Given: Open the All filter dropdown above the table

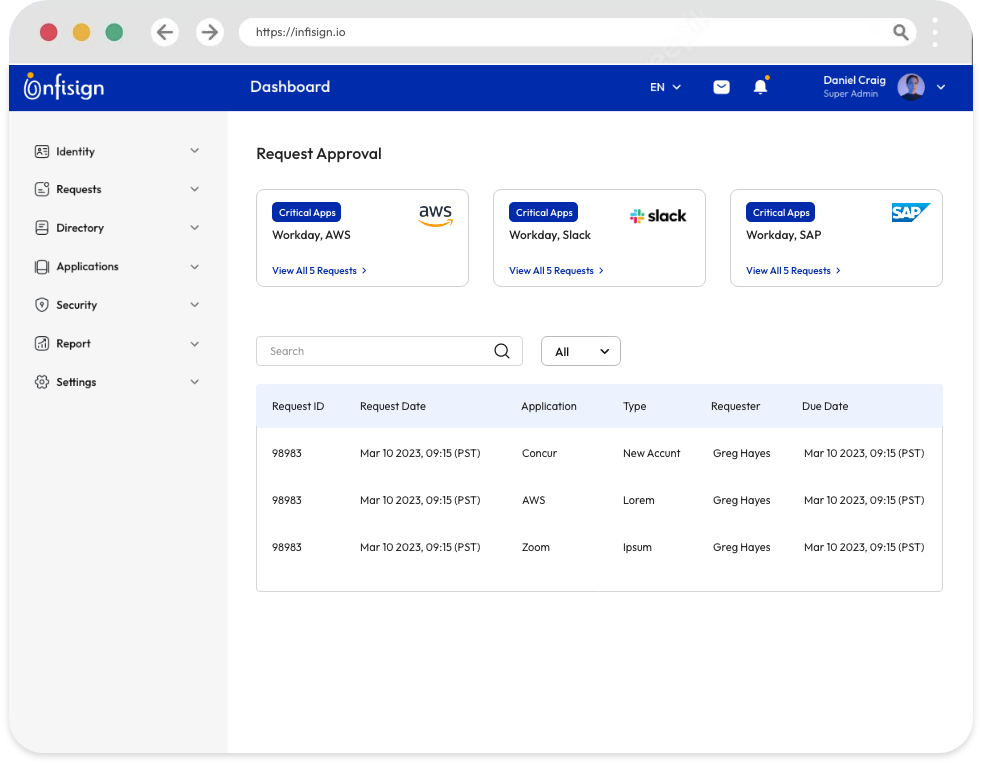Looking at the screenshot, I should point(580,351).
